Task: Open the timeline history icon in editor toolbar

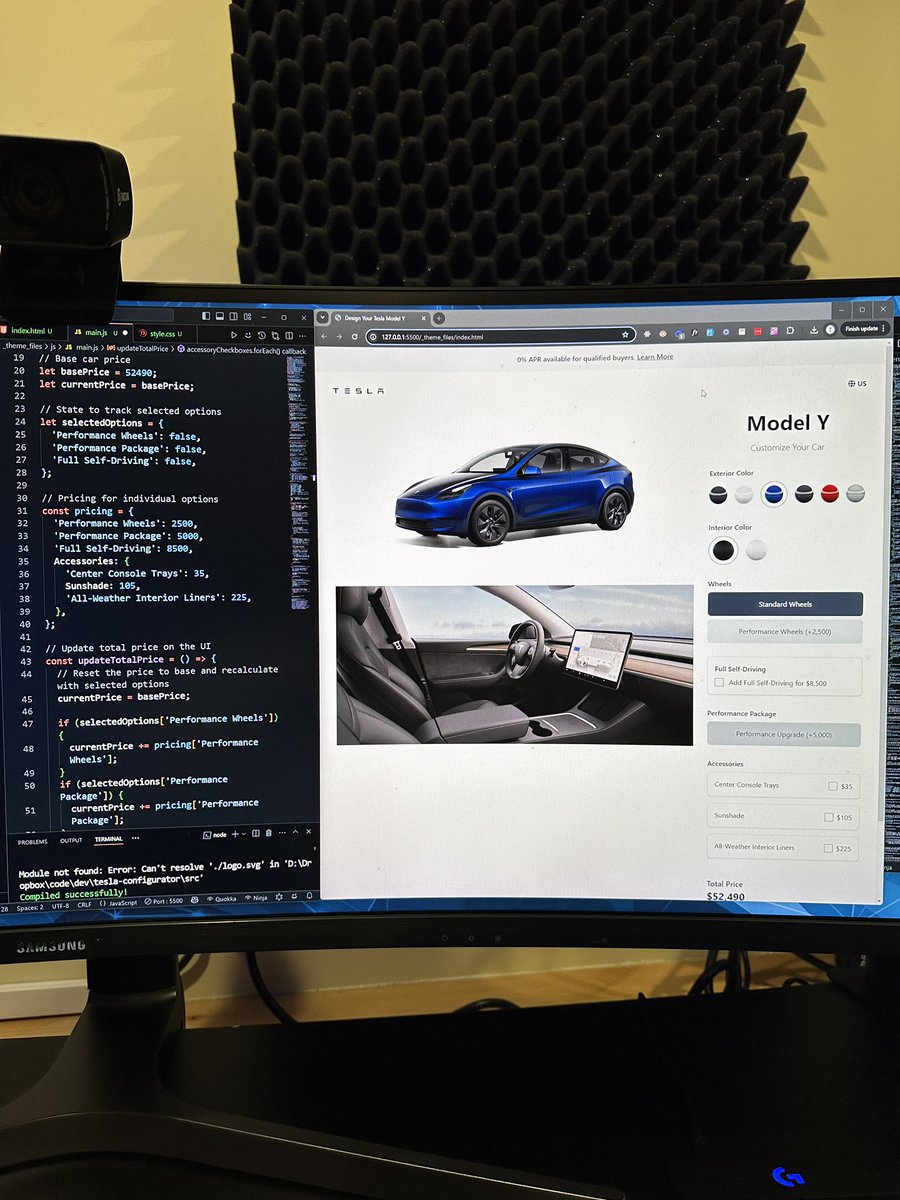Action: [261, 335]
